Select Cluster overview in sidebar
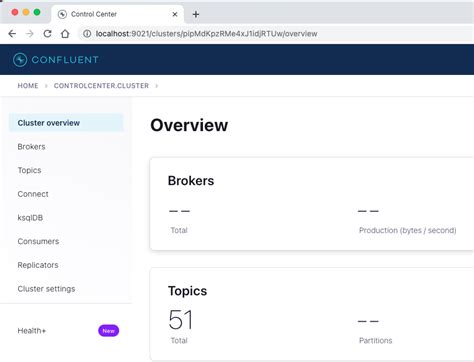 pos(66,123)
